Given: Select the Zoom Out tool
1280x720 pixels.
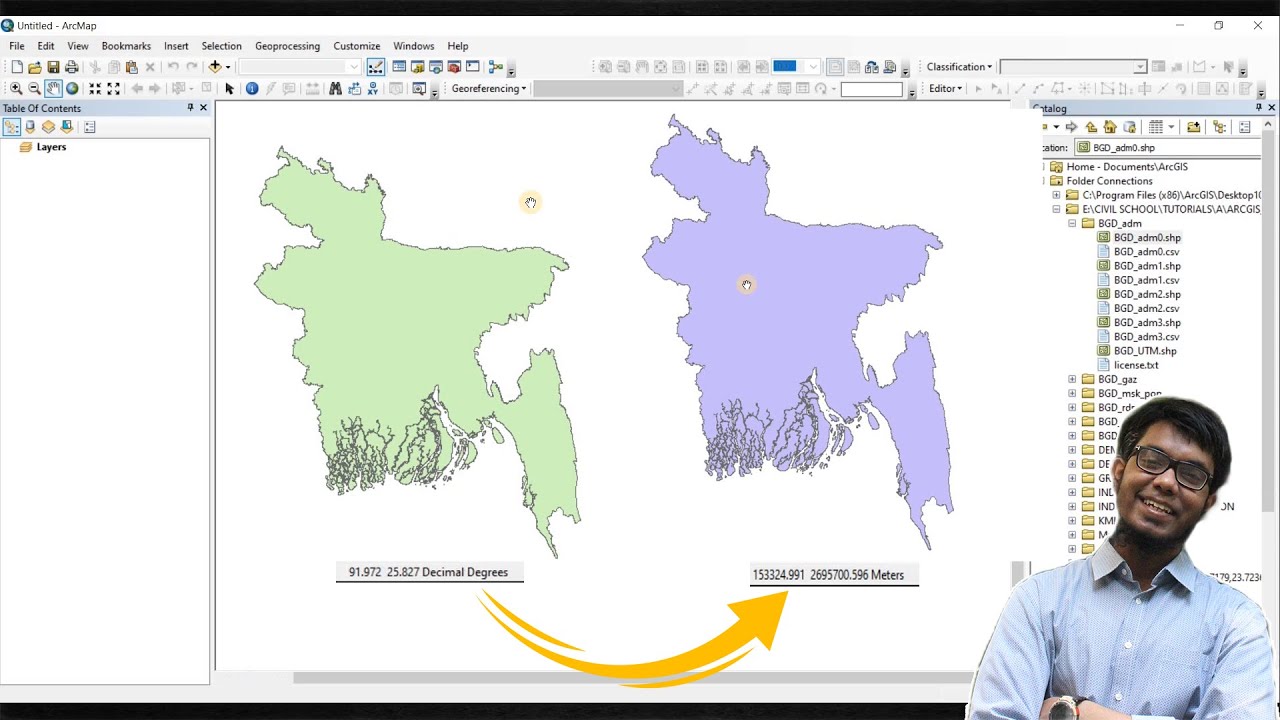Looking at the screenshot, I should 34,89.
